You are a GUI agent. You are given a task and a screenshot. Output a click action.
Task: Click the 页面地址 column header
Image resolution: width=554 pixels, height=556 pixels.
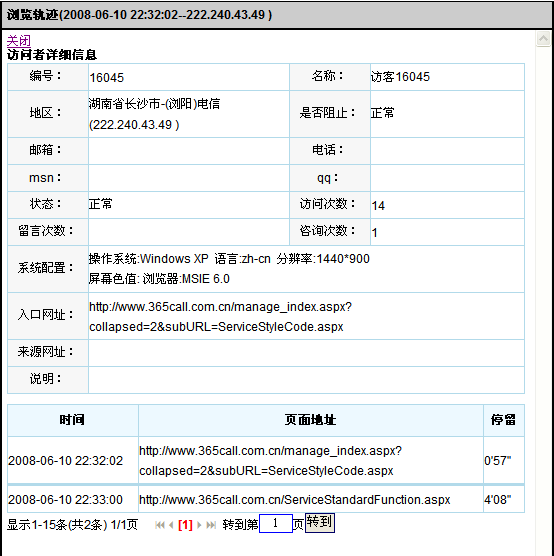(x=310, y=420)
